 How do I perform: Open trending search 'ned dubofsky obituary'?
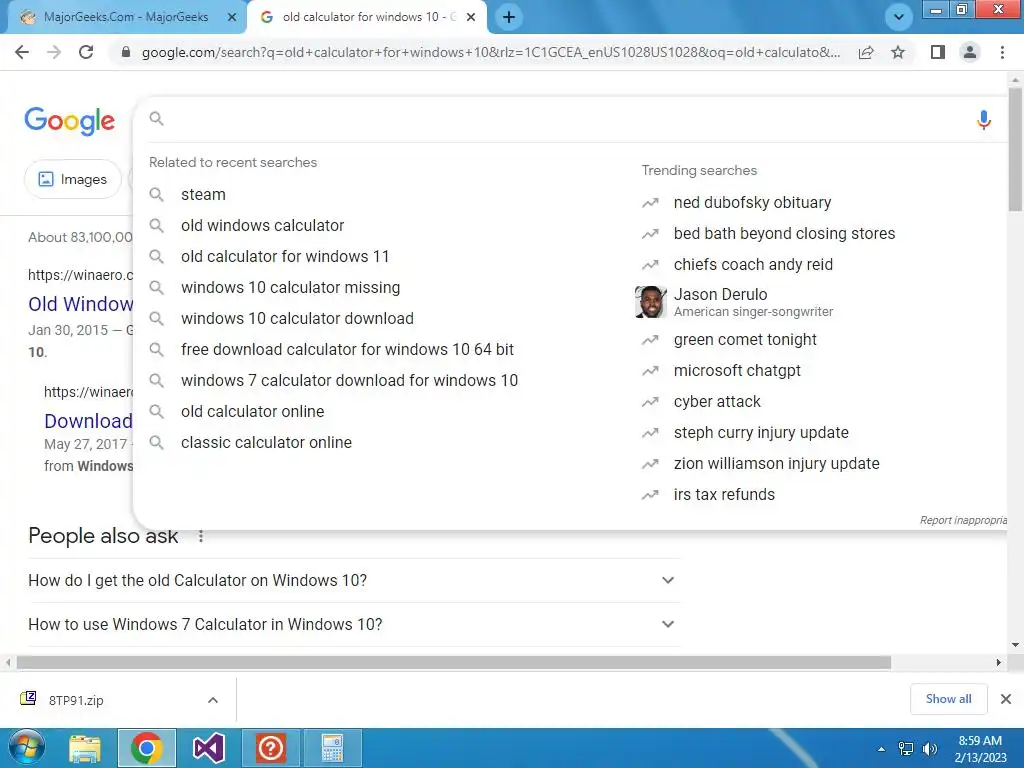[752, 202]
